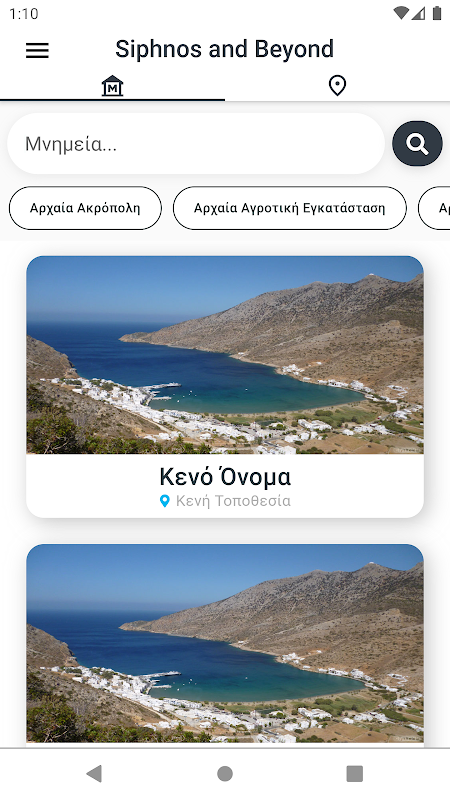The height and width of the screenshot is (800, 450).
Task: Focus the Μνημεία search field
Action: click(196, 144)
